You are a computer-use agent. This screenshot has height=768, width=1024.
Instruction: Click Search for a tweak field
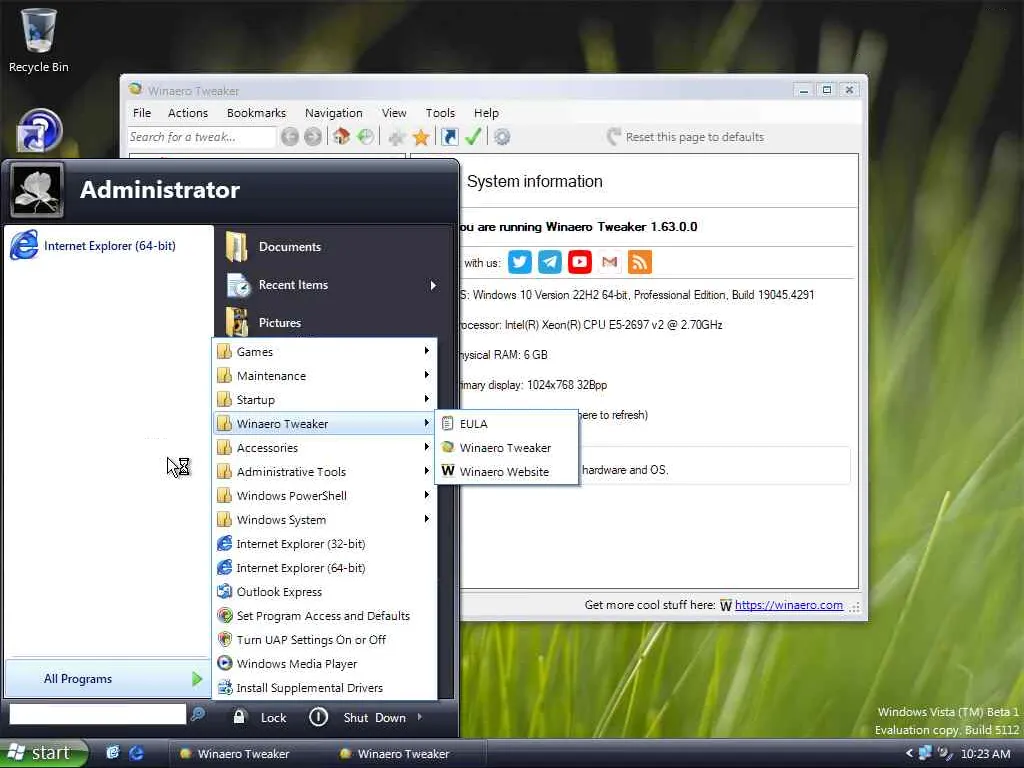(x=201, y=137)
